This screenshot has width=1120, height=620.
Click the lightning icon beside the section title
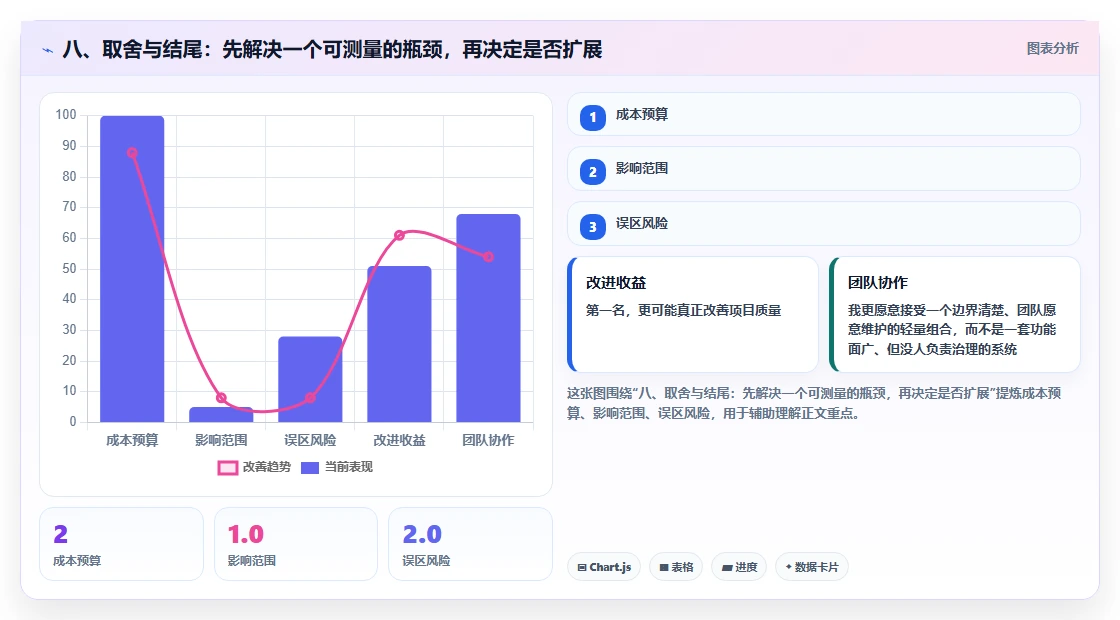(48, 50)
